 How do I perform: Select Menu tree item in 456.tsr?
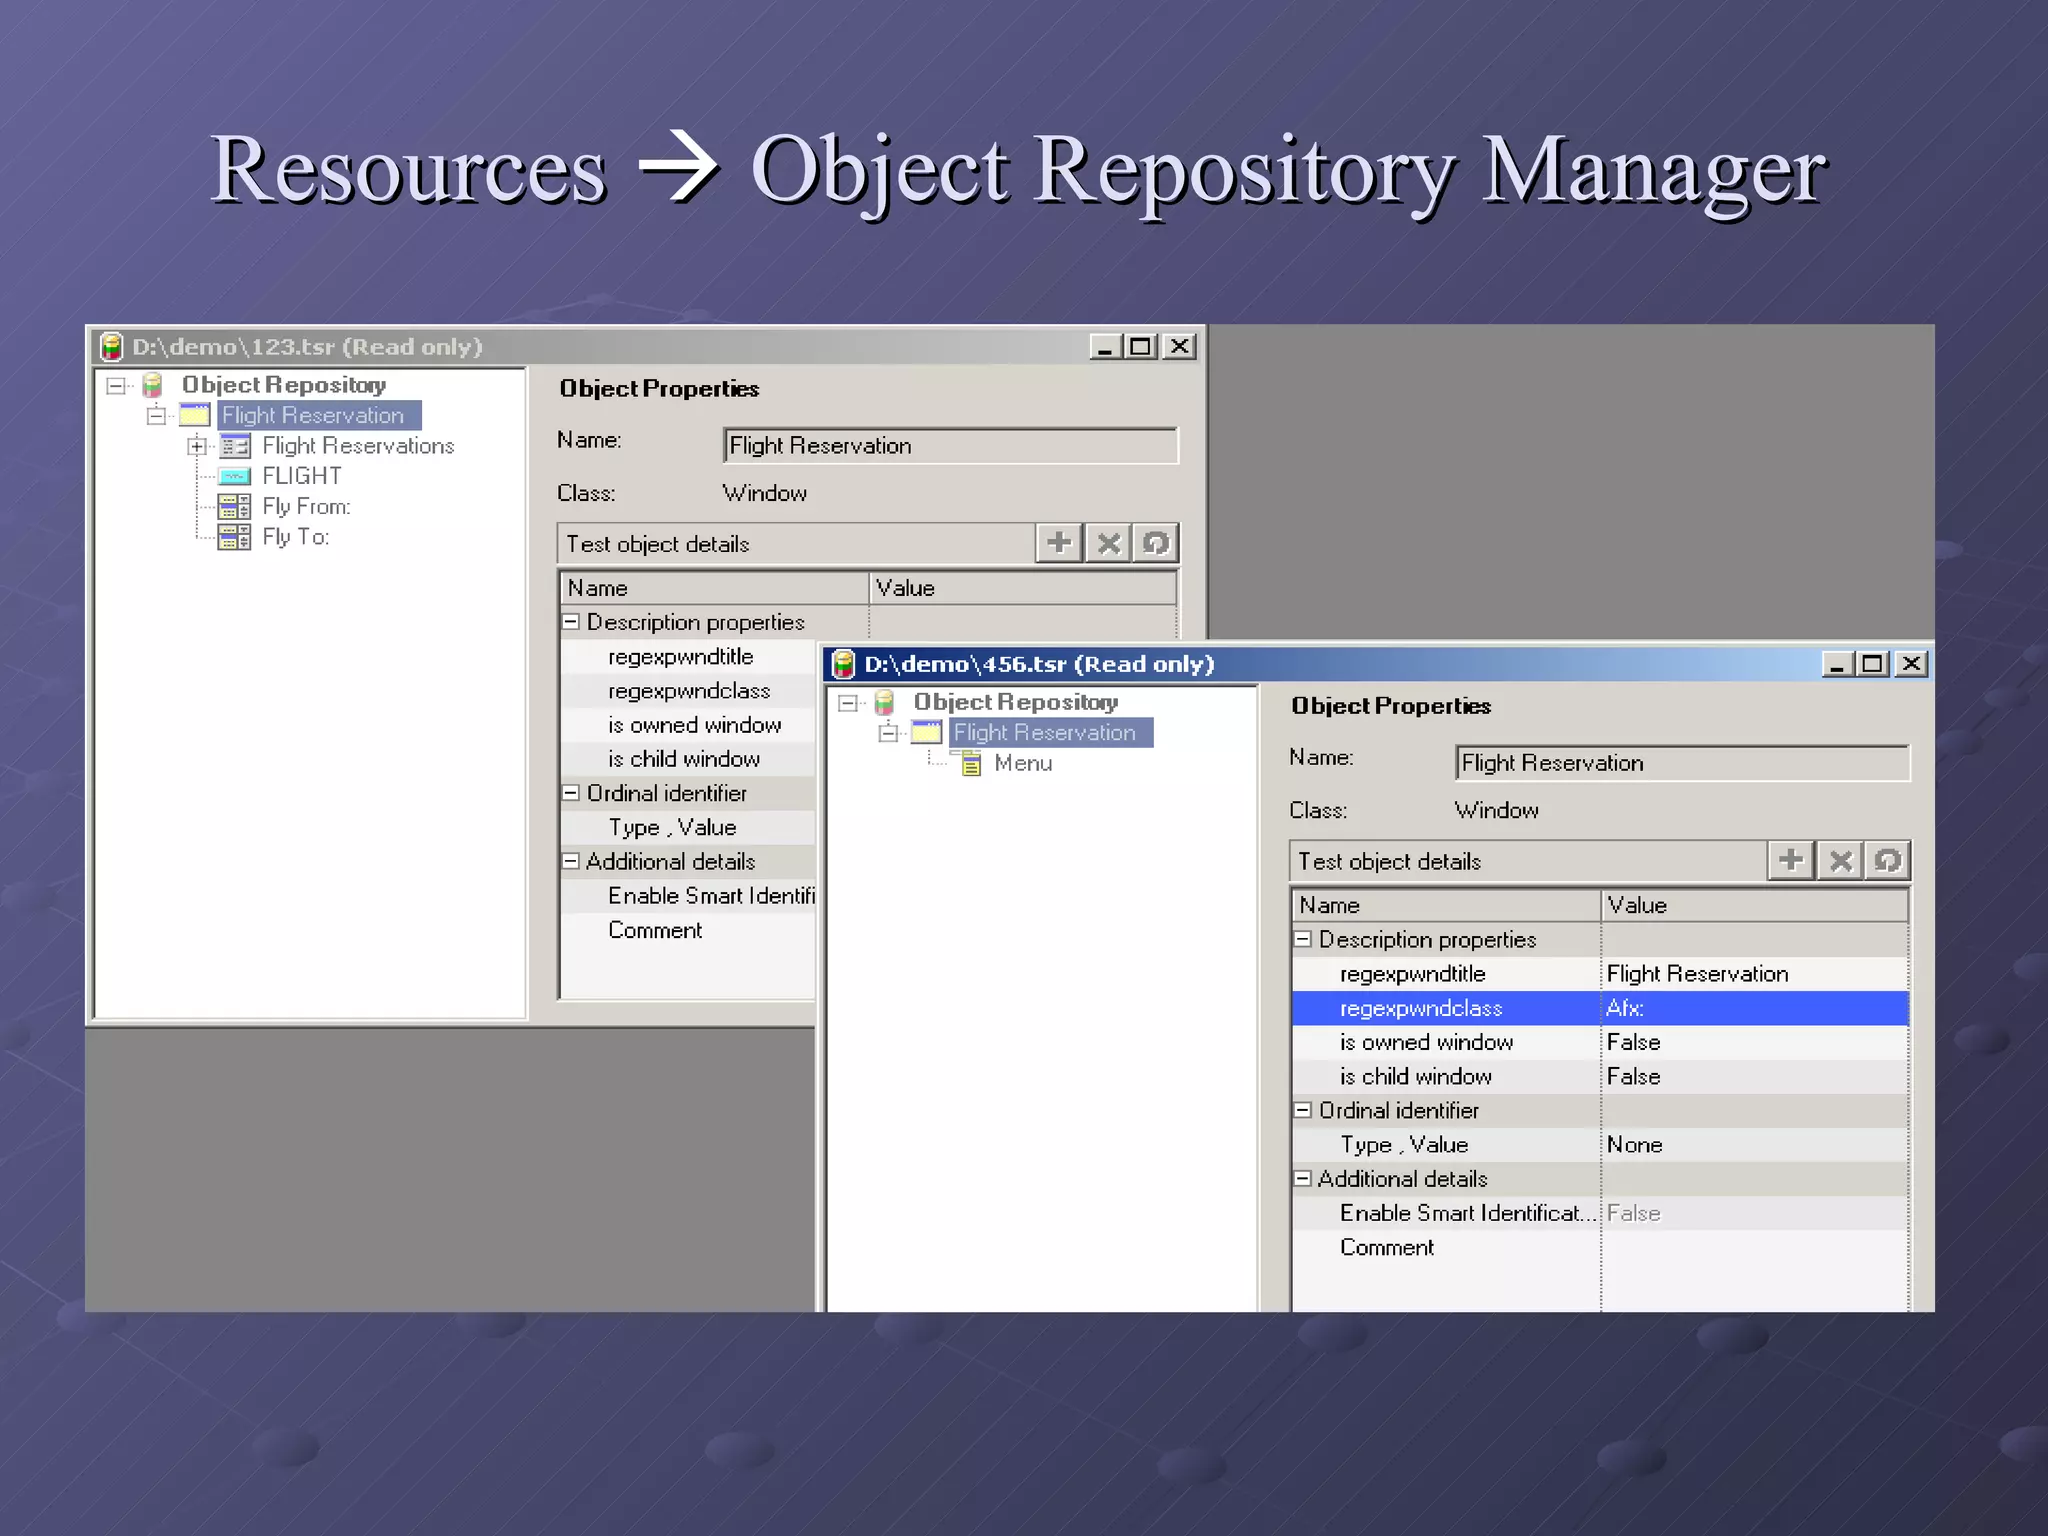pyautogui.click(x=1023, y=764)
